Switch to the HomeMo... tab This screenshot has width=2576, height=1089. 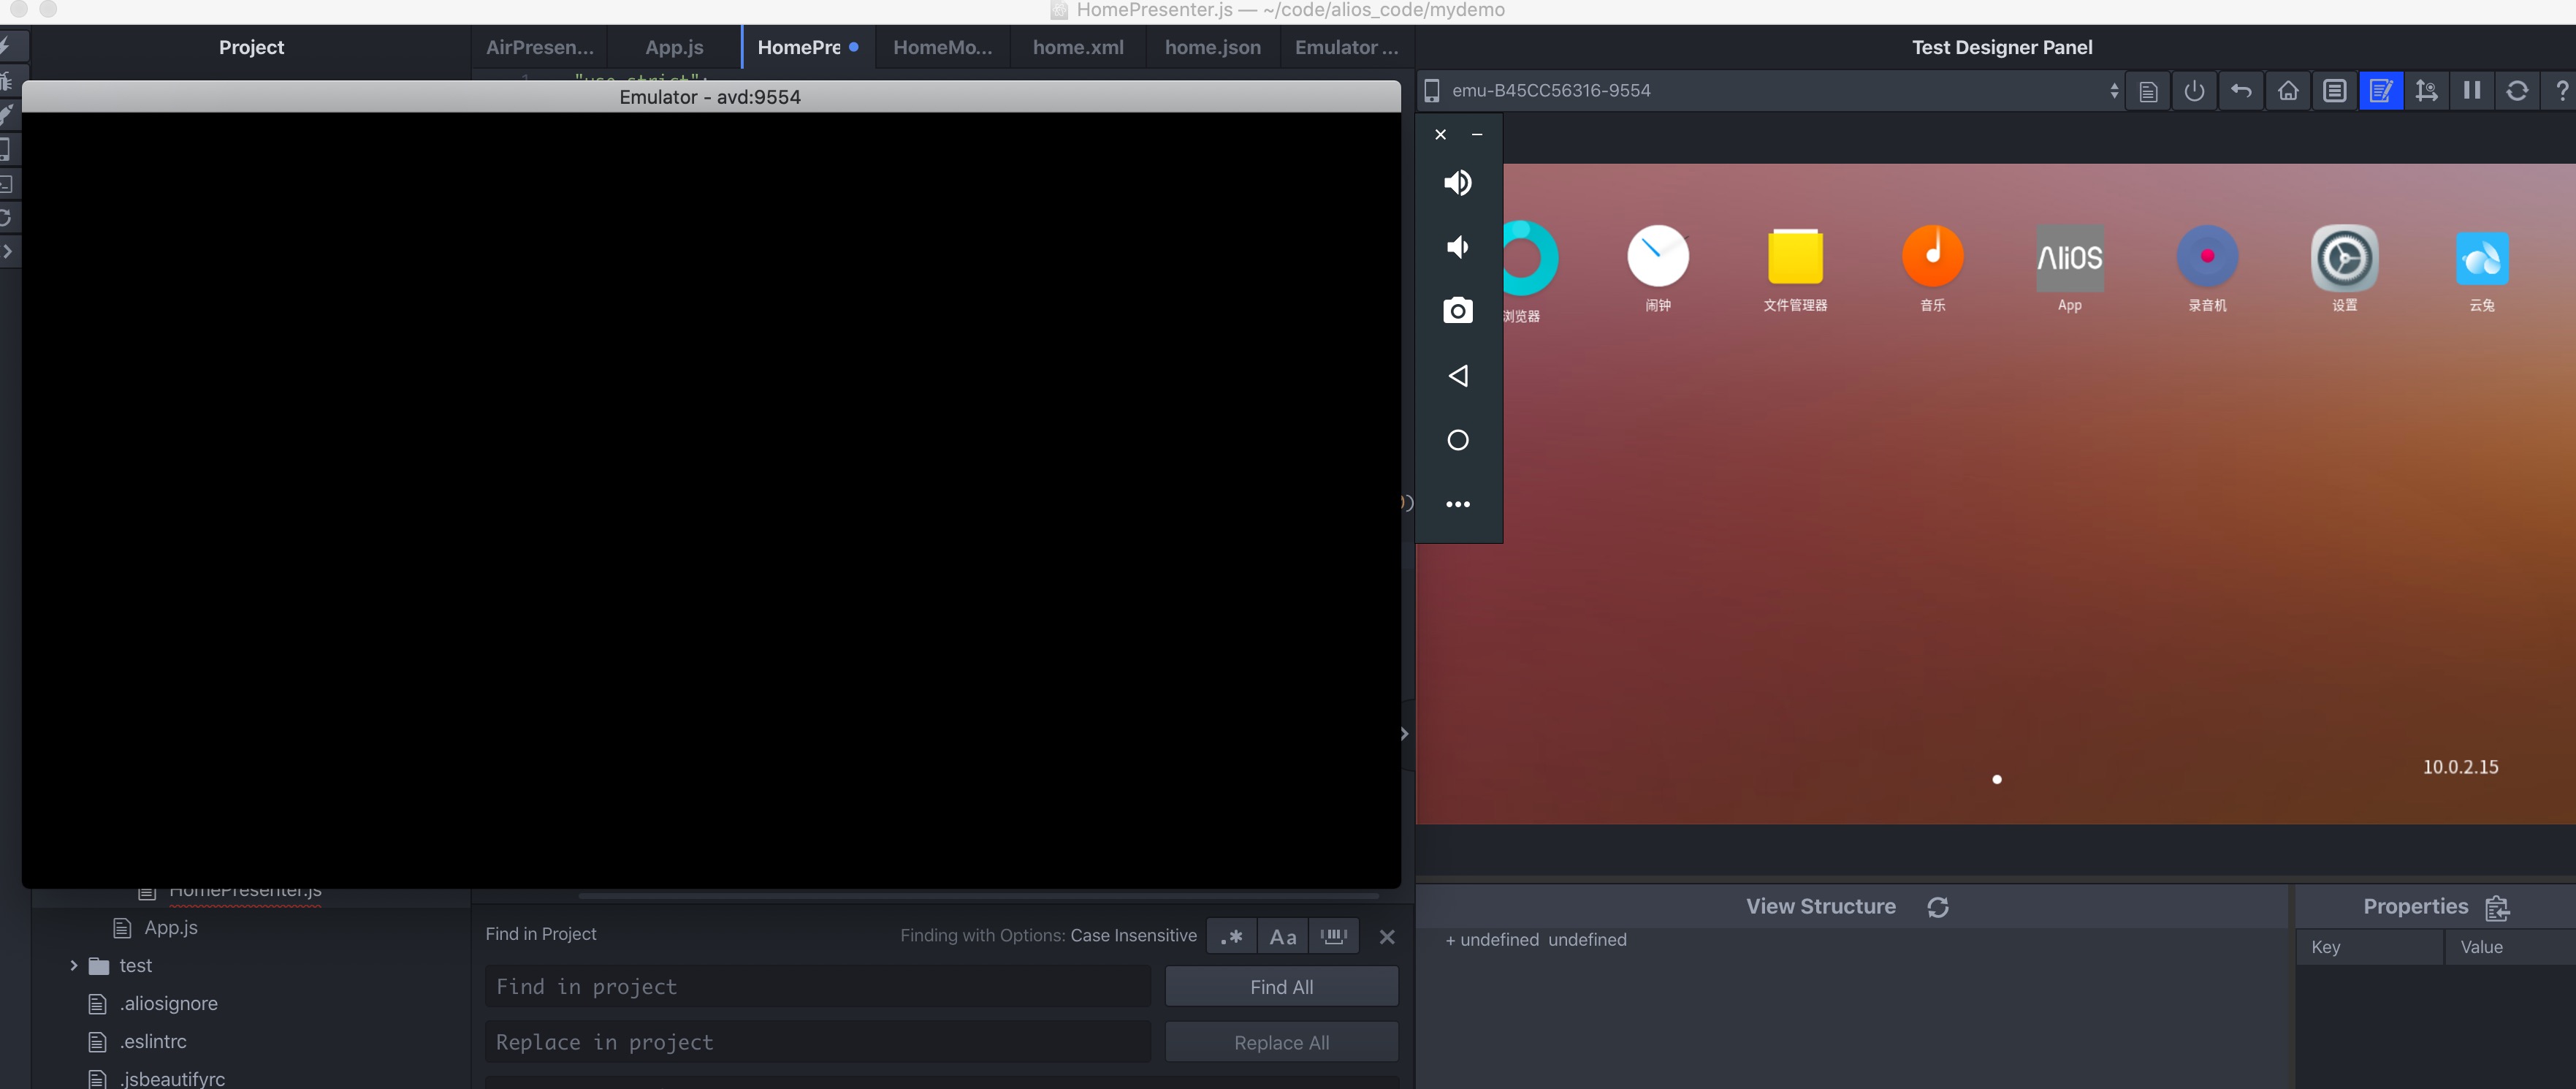coord(943,48)
